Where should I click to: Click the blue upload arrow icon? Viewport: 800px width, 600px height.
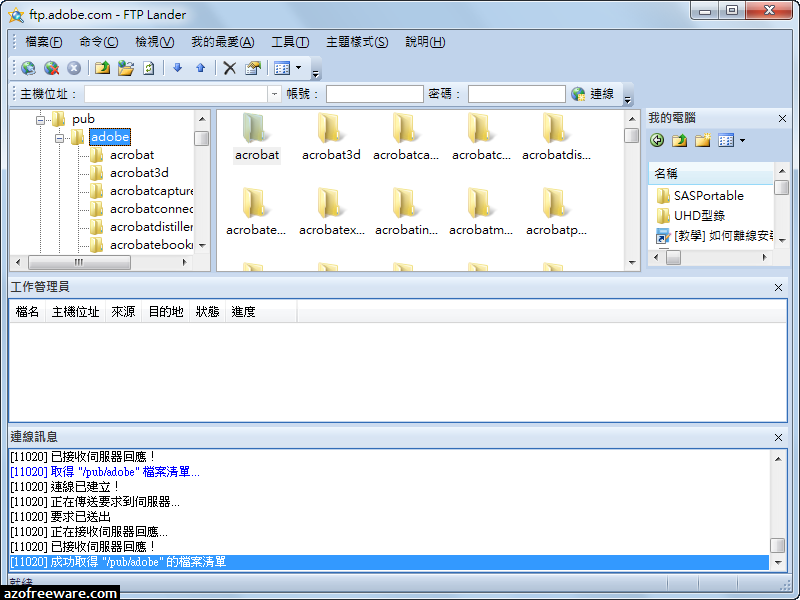pyautogui.click(x=201, y=68)
